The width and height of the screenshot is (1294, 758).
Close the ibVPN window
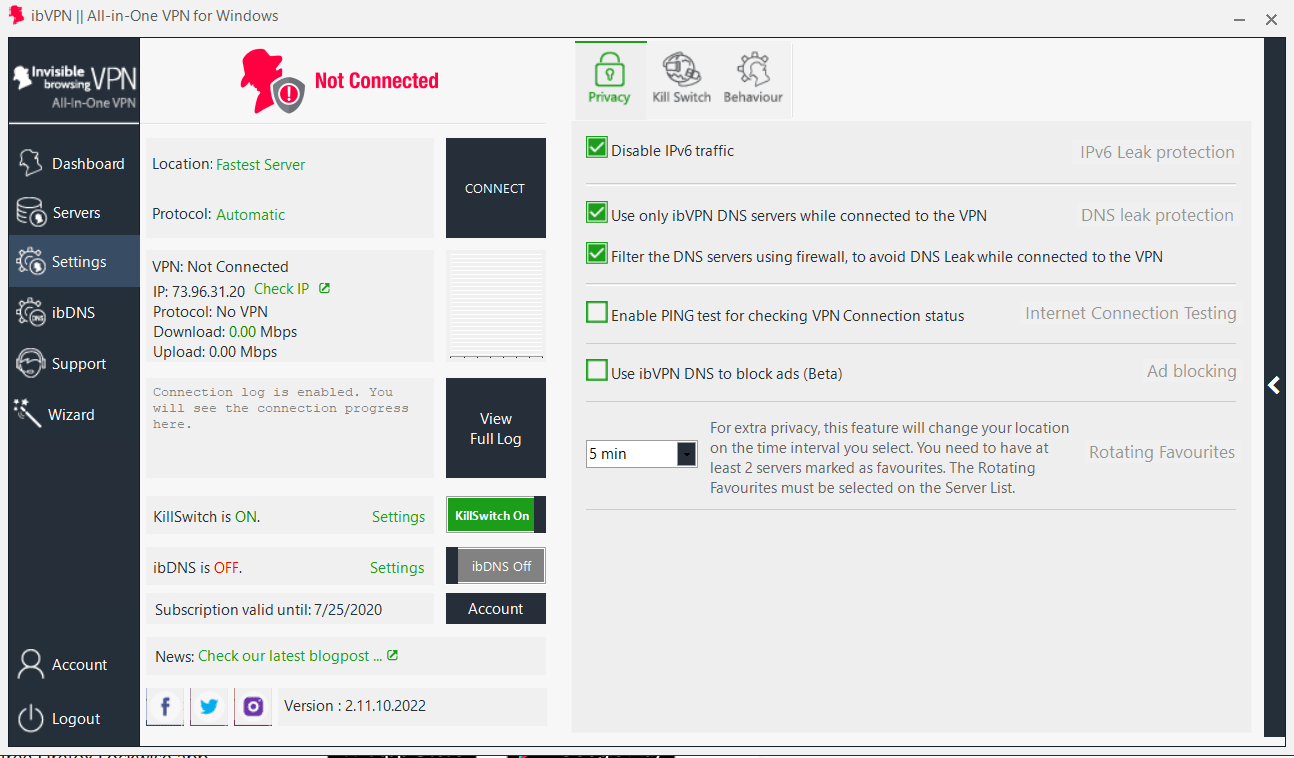1271,18
